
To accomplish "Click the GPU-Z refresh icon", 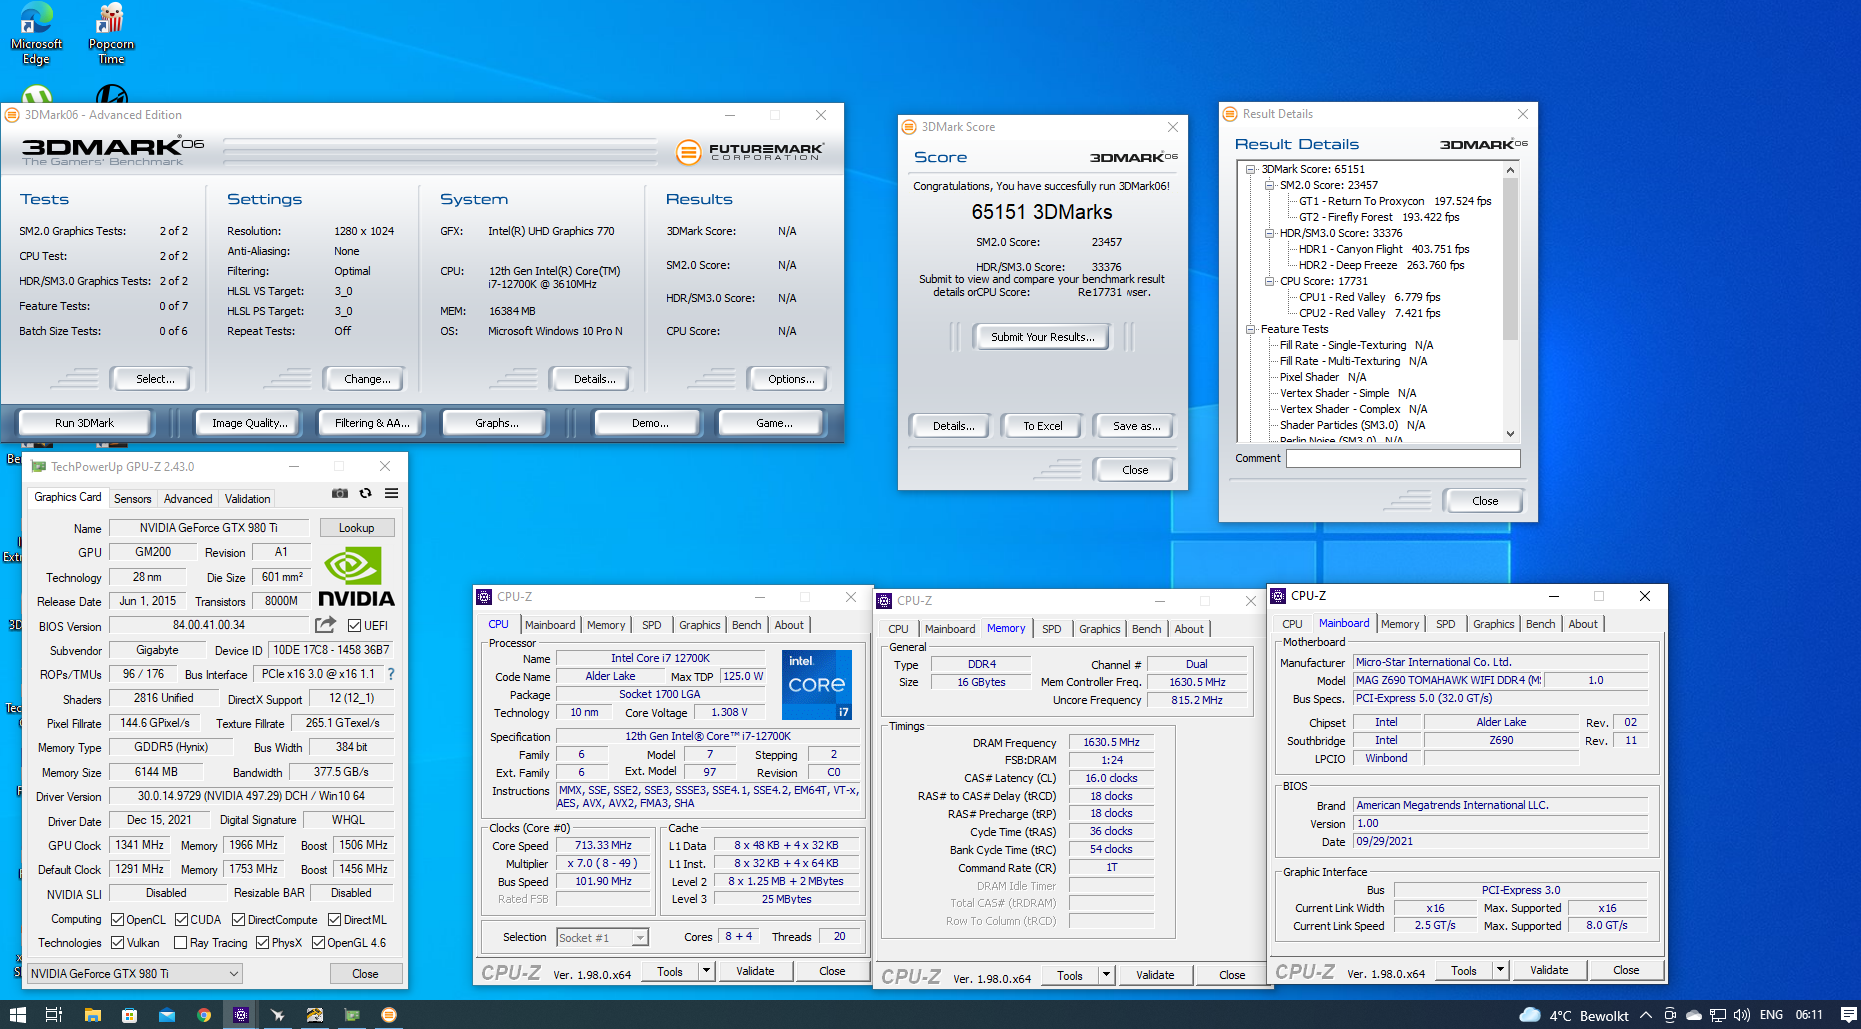I will [366, 493].
